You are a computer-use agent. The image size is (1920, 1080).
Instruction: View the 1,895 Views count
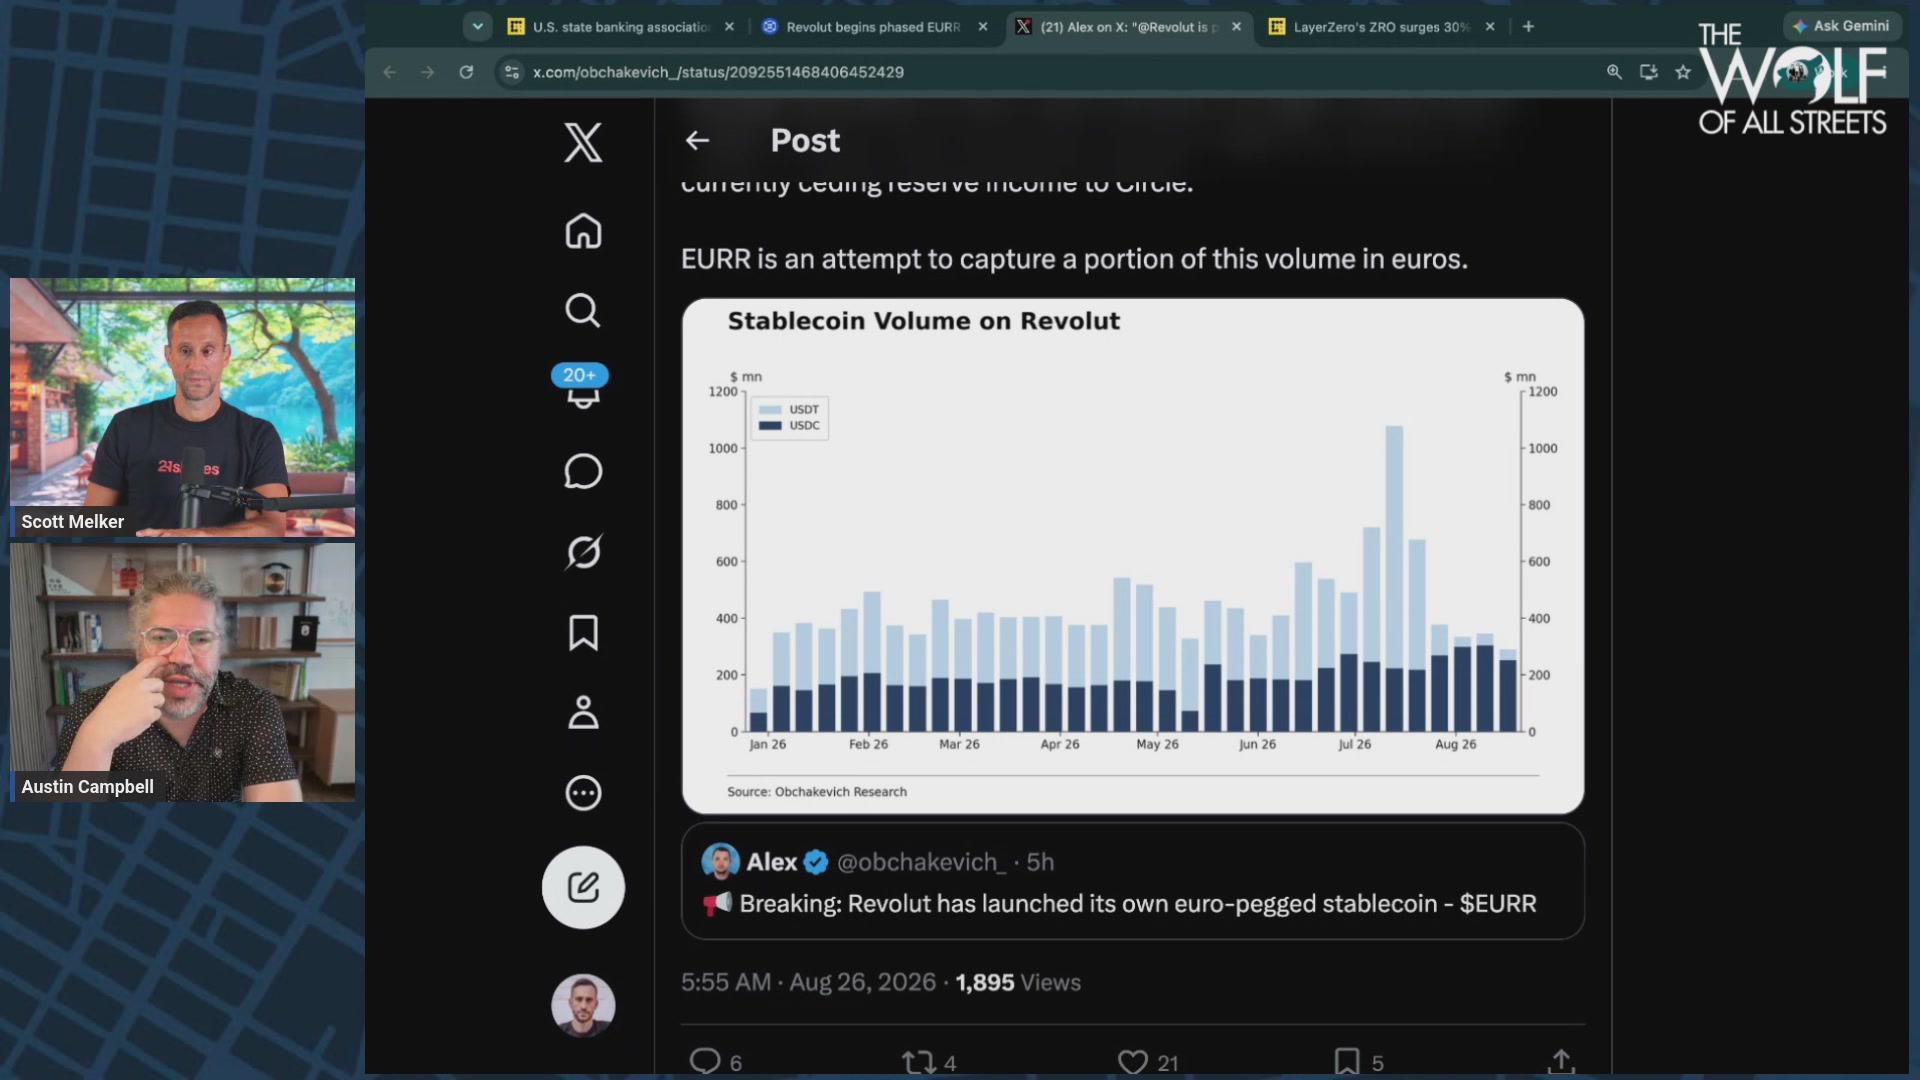1018,983
